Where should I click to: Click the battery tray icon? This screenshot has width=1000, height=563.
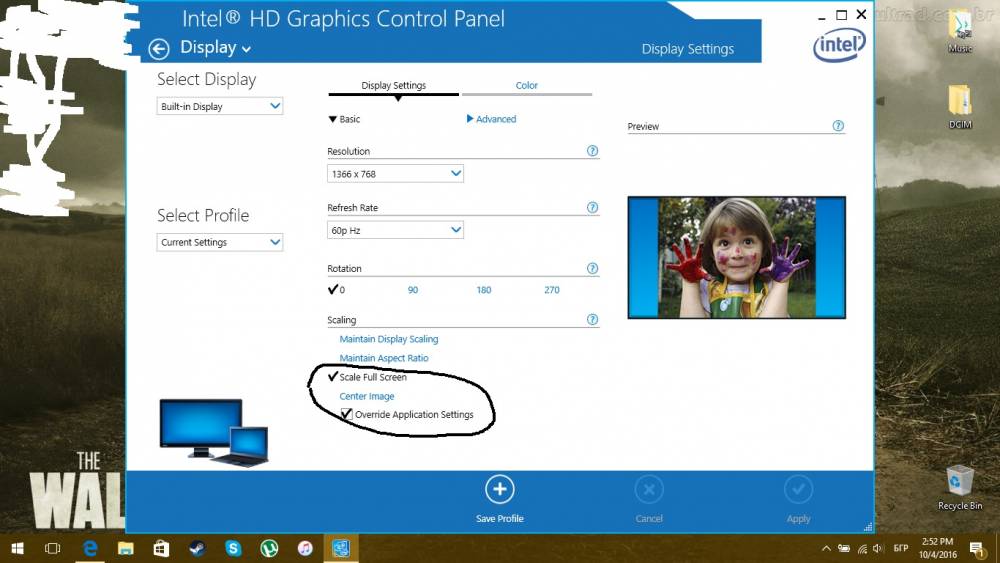click(844, 548)
